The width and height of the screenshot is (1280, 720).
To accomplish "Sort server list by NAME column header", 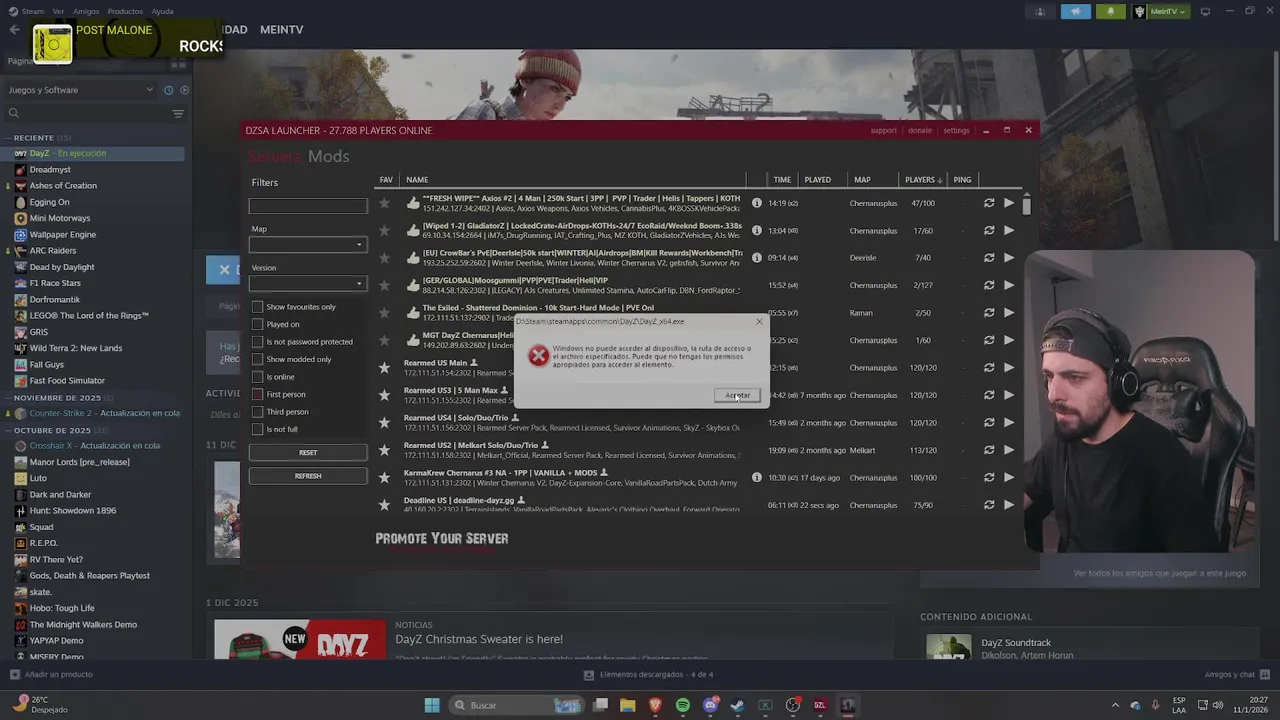I will pos(417,180).
